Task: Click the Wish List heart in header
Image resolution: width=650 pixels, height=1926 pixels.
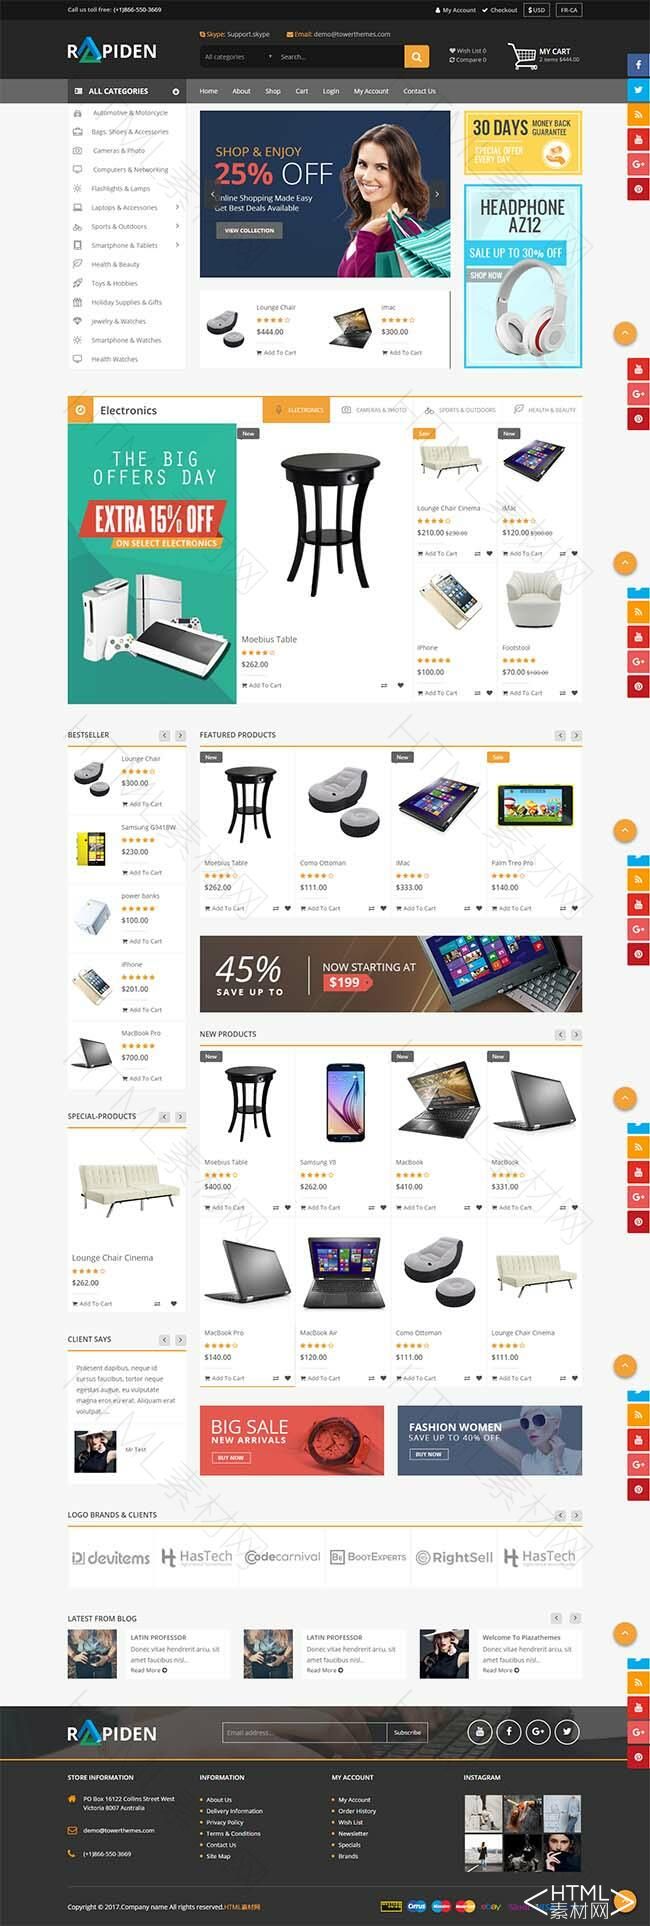Action: 452,50
